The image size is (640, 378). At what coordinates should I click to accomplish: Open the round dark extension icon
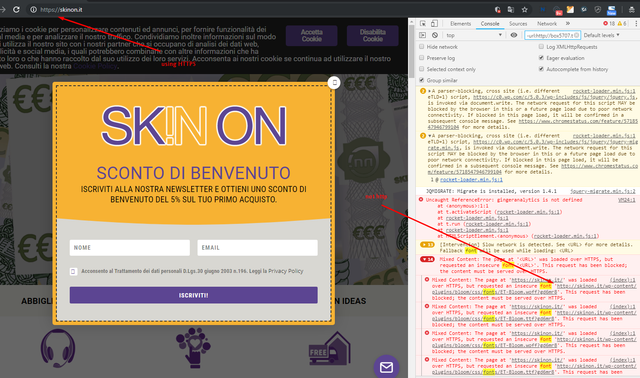pyautogui.click(x=584, y=9)
